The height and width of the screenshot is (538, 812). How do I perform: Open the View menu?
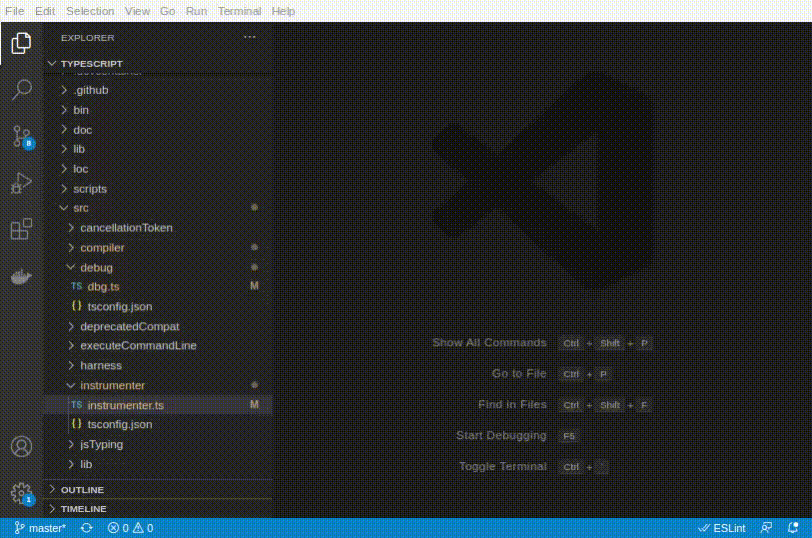(137, 11)
